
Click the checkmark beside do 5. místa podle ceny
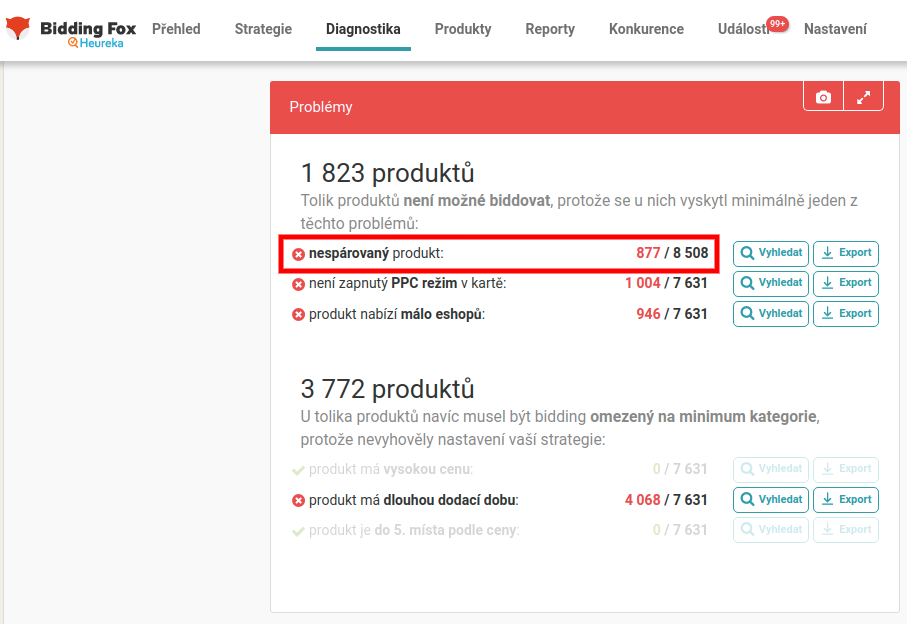[298, 531]
